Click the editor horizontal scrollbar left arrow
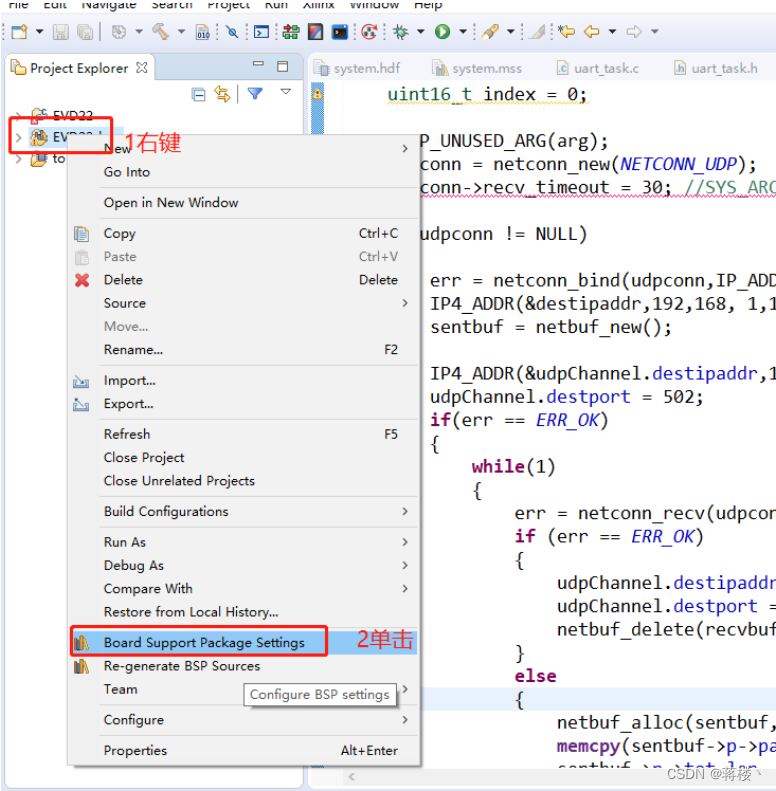 click(352, 776)
